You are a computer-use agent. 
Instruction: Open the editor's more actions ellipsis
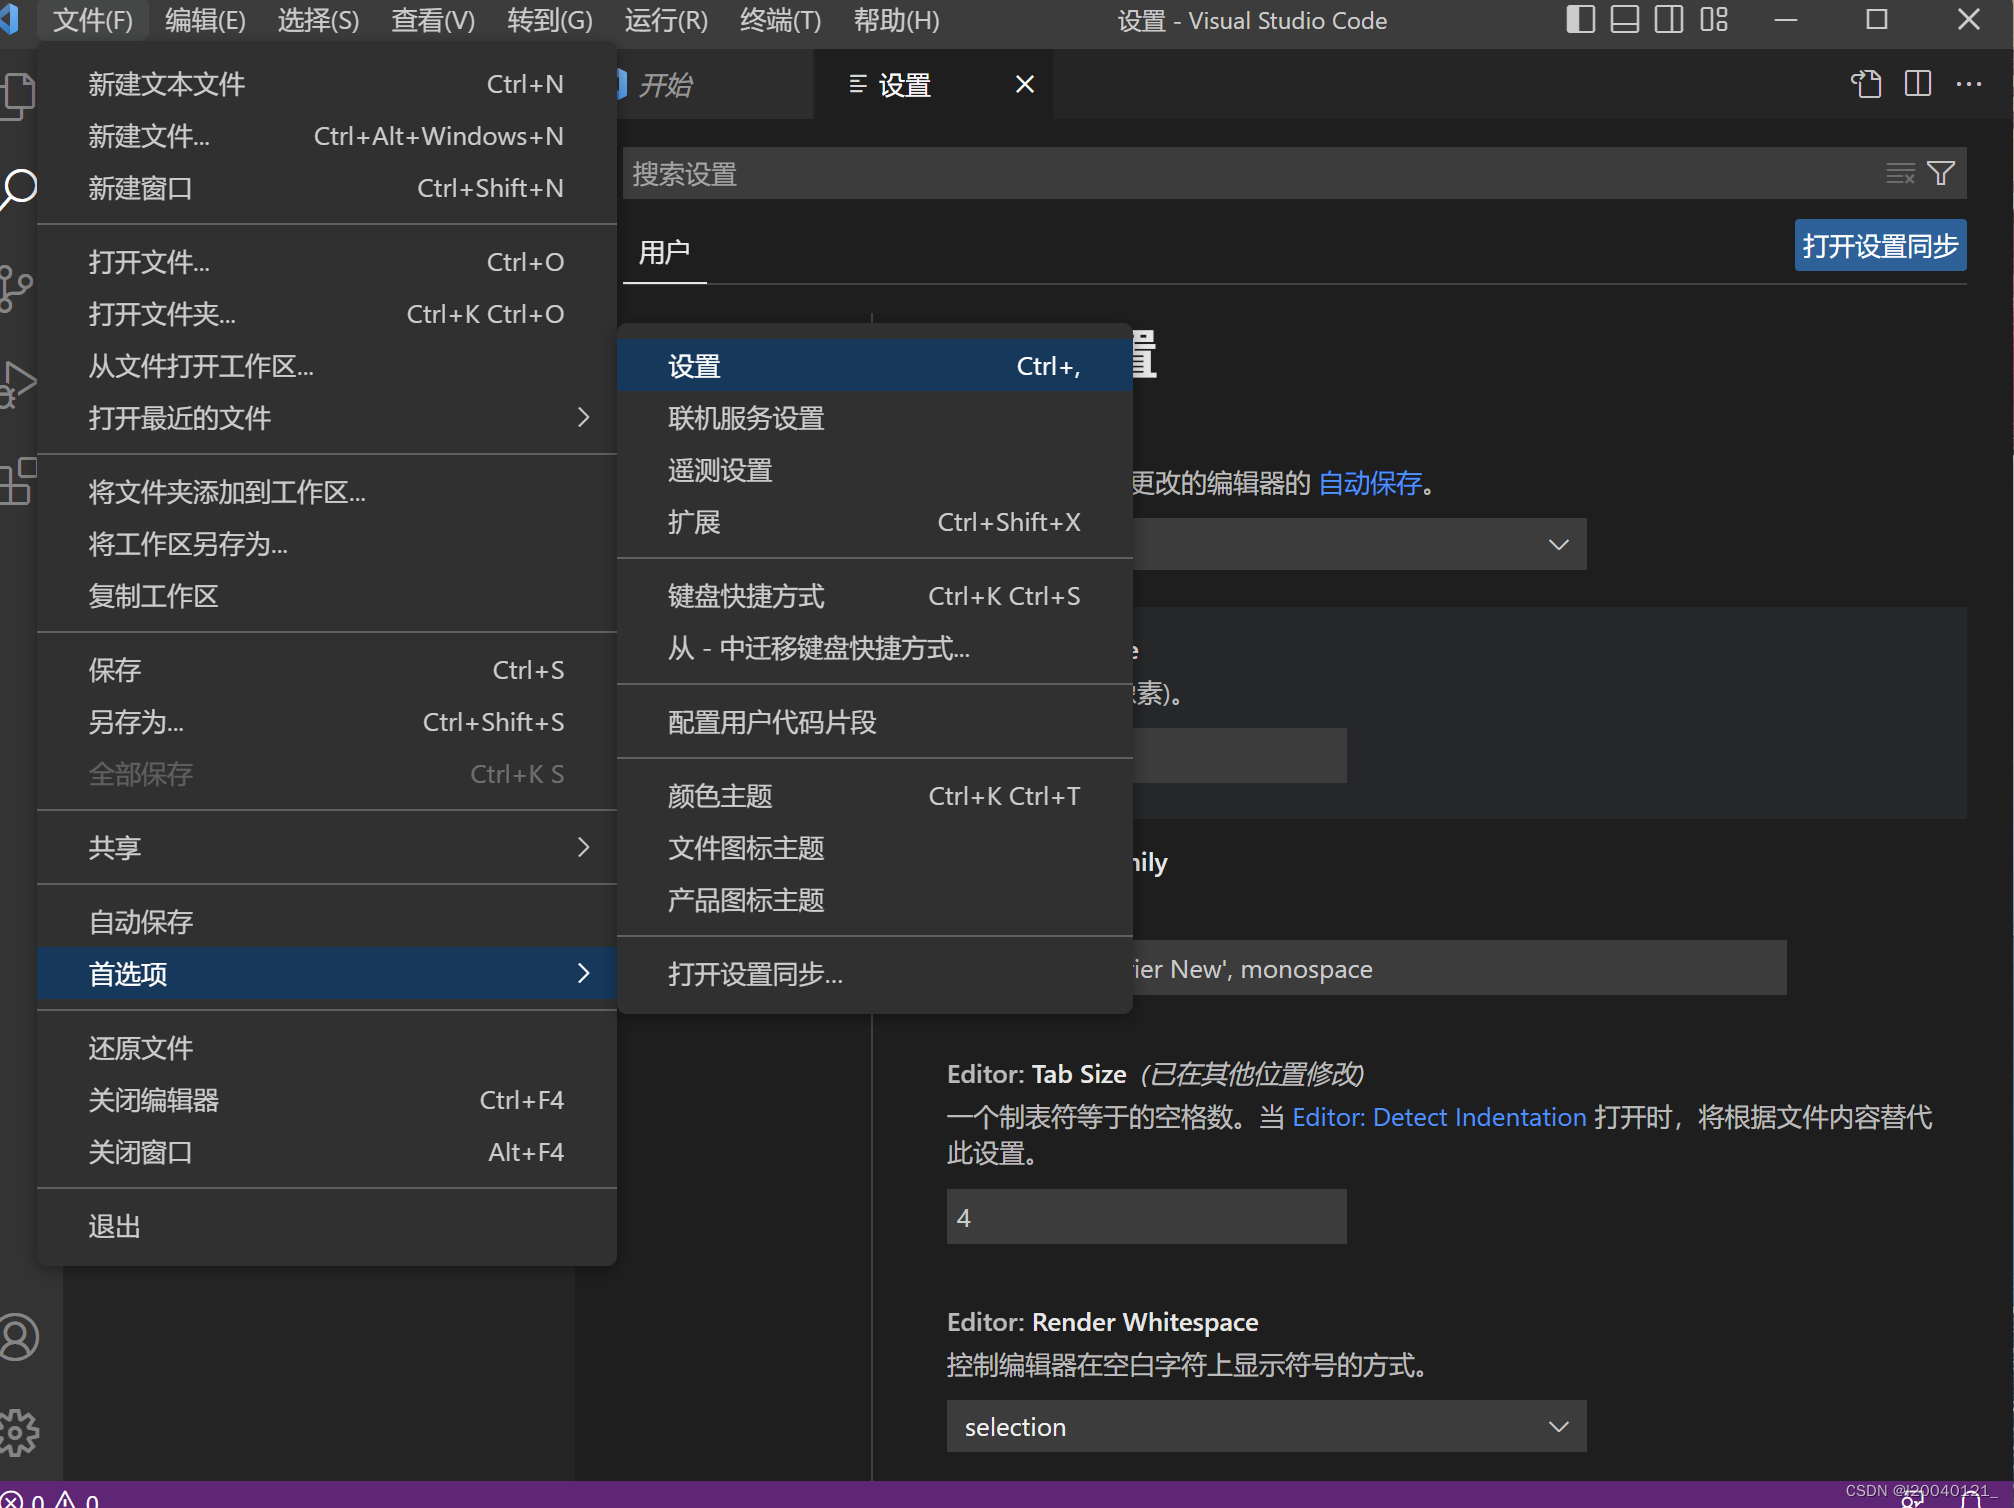coord(1968,84)
